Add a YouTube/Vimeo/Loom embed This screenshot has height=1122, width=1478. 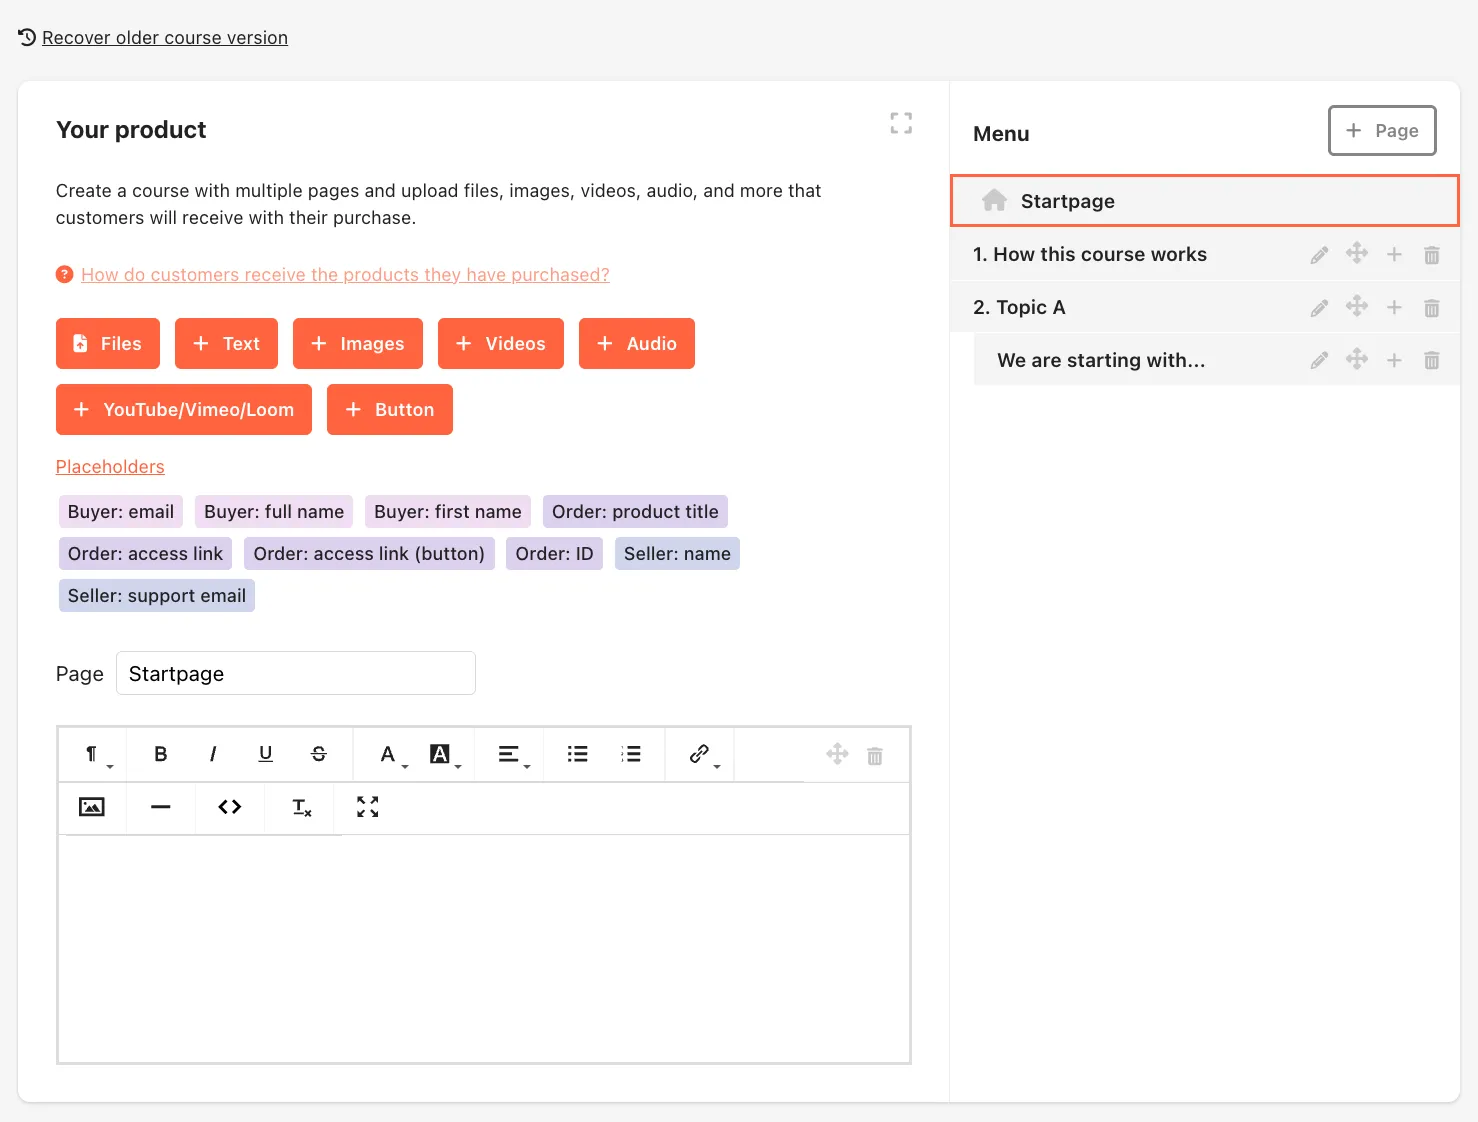click(184, 409)
